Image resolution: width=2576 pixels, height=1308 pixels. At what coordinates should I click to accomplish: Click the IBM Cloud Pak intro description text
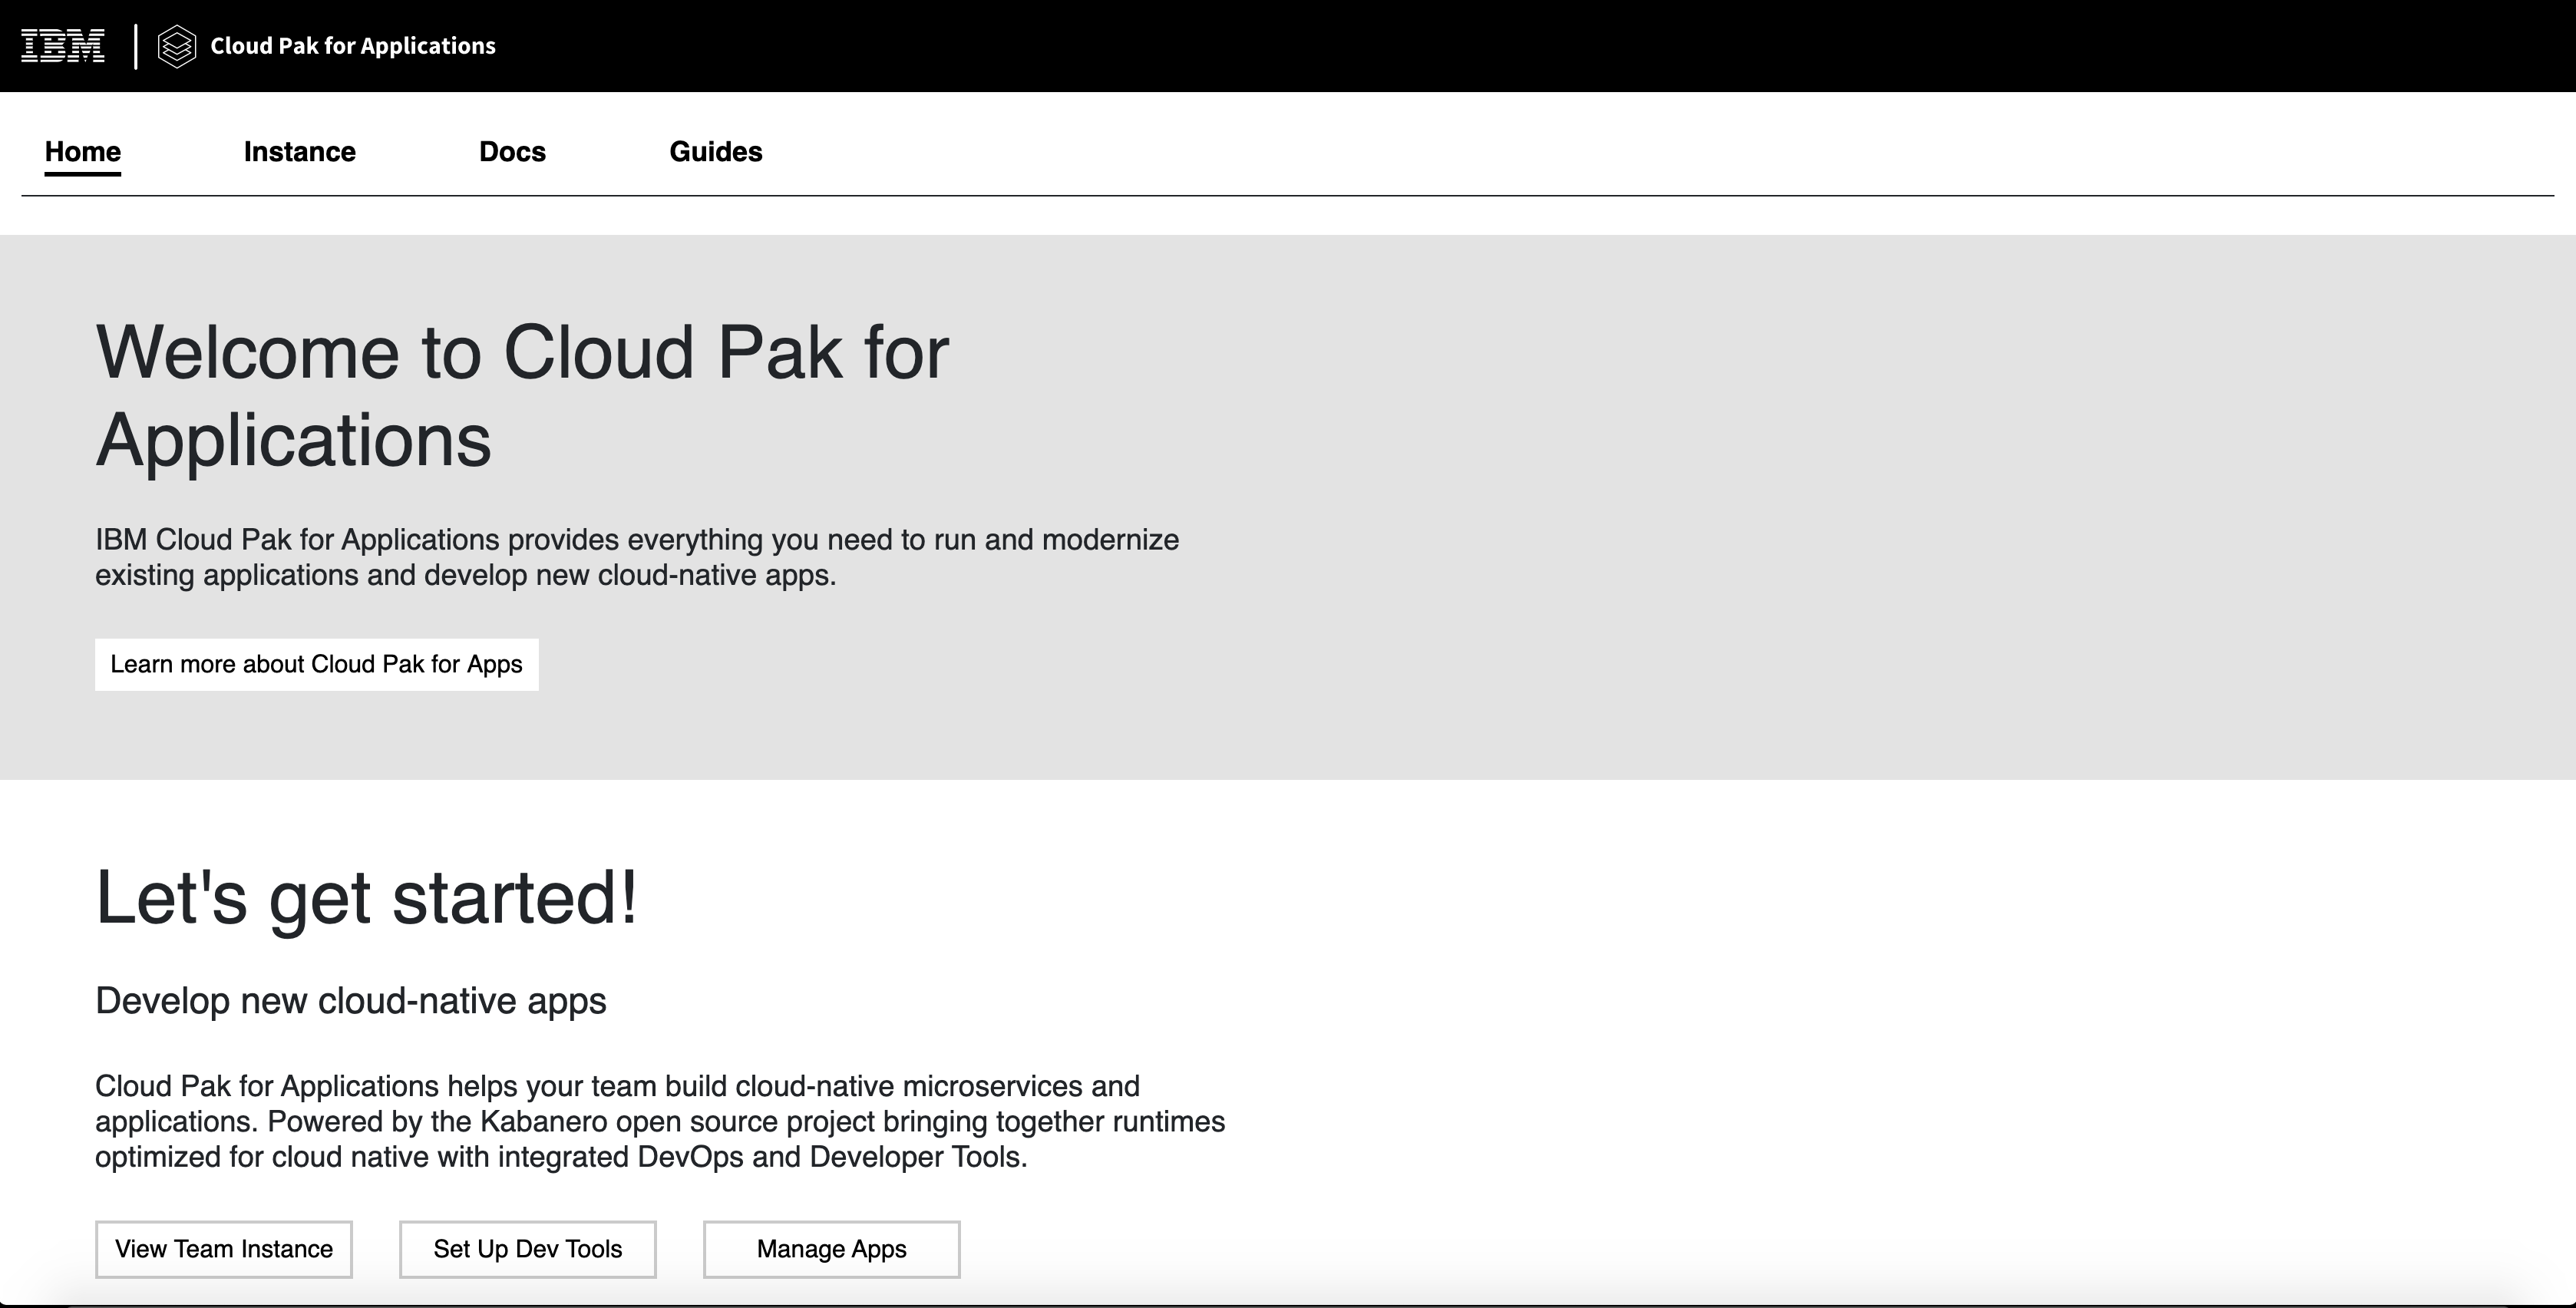coord(636,557)
